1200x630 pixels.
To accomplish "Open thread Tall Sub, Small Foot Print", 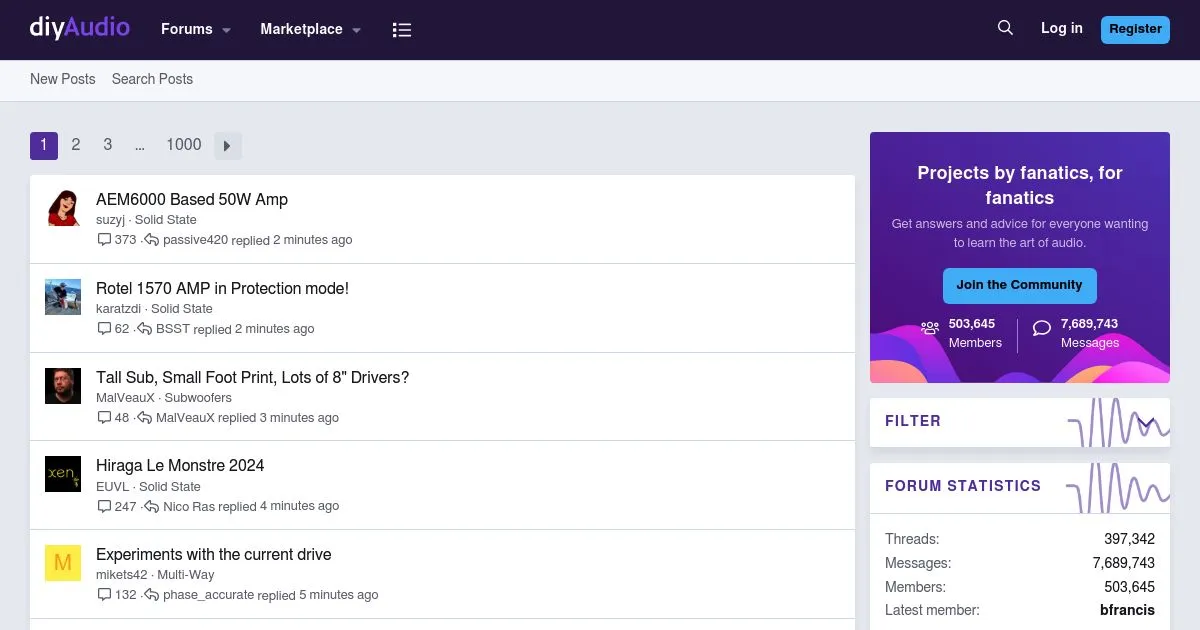I will point(252,377).
